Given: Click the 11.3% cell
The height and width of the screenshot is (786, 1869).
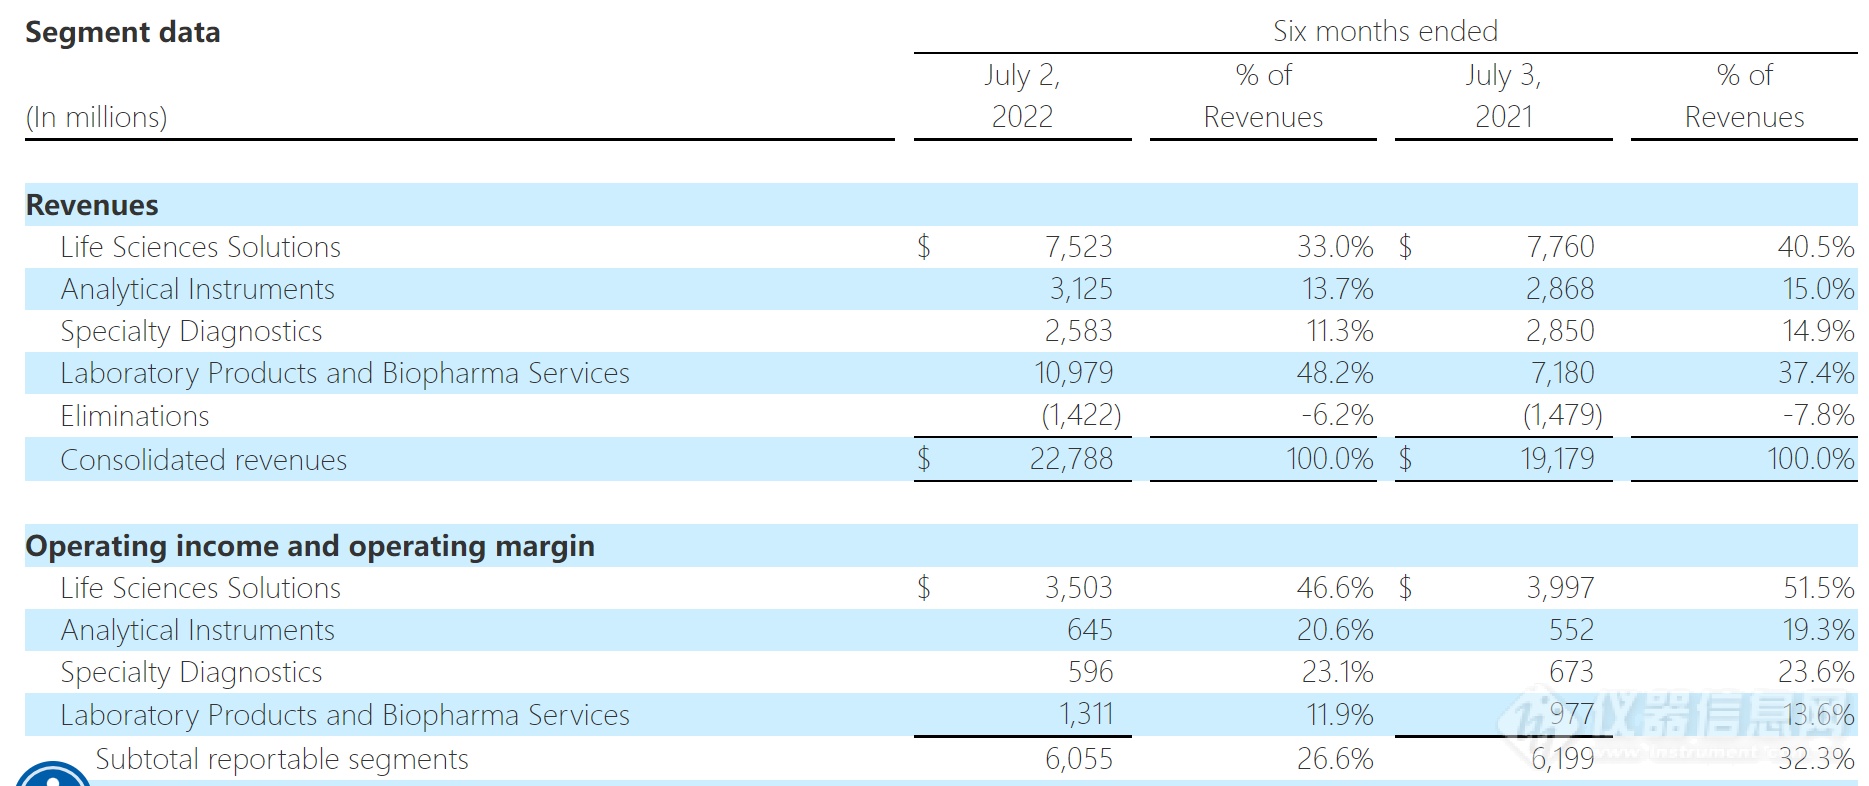Looking at the screenshot, I should click(x=1340, y=331).
